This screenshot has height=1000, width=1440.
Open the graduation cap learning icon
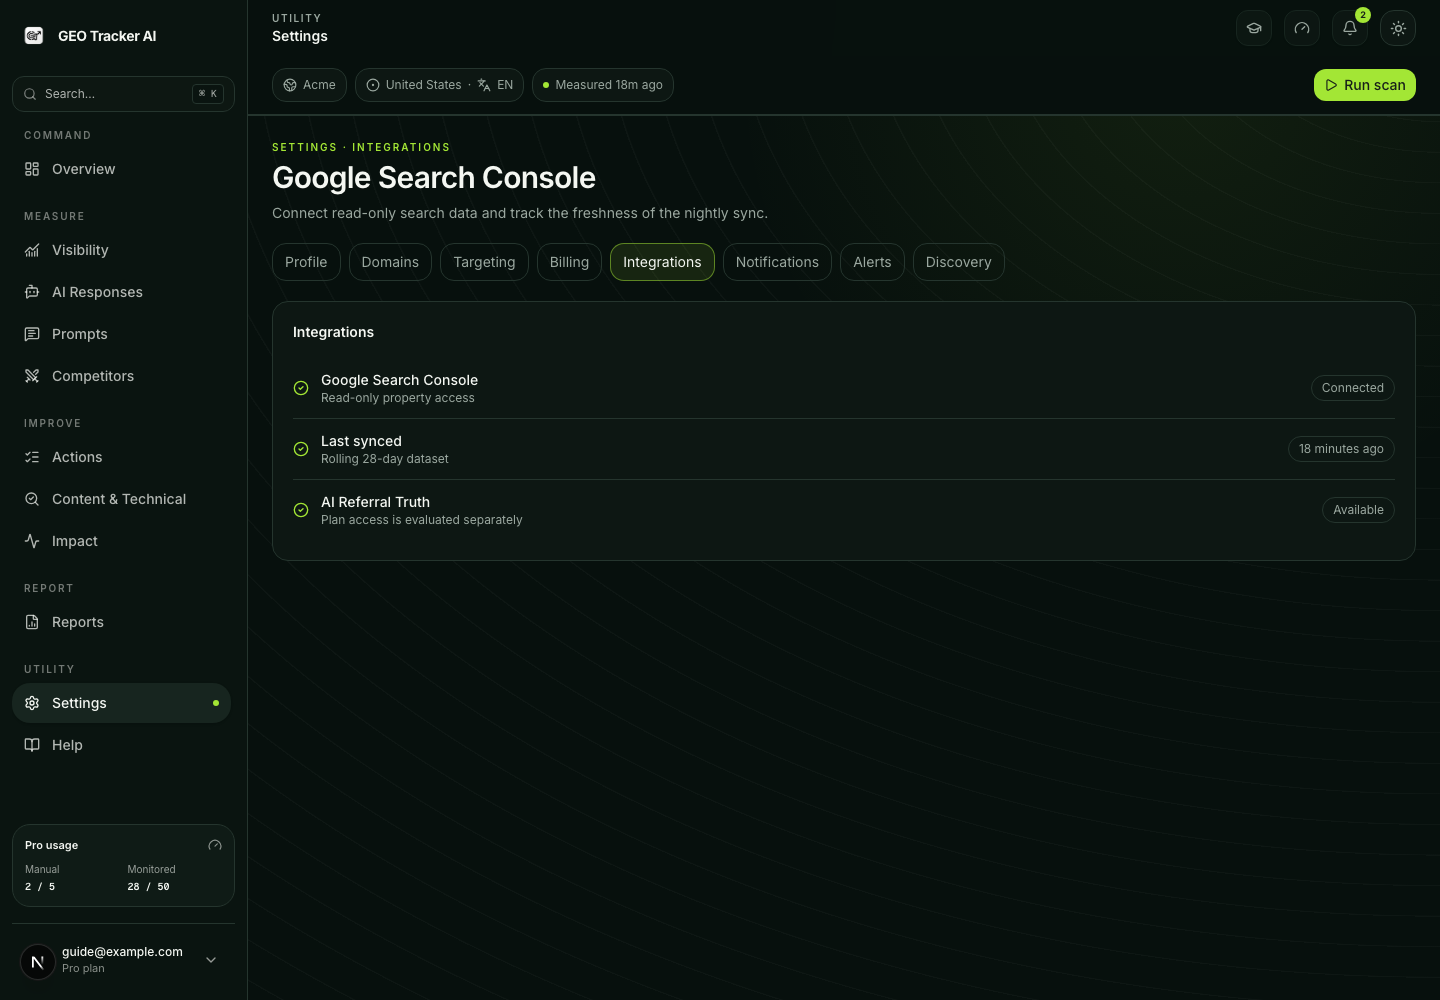[x=1254, y=28]
